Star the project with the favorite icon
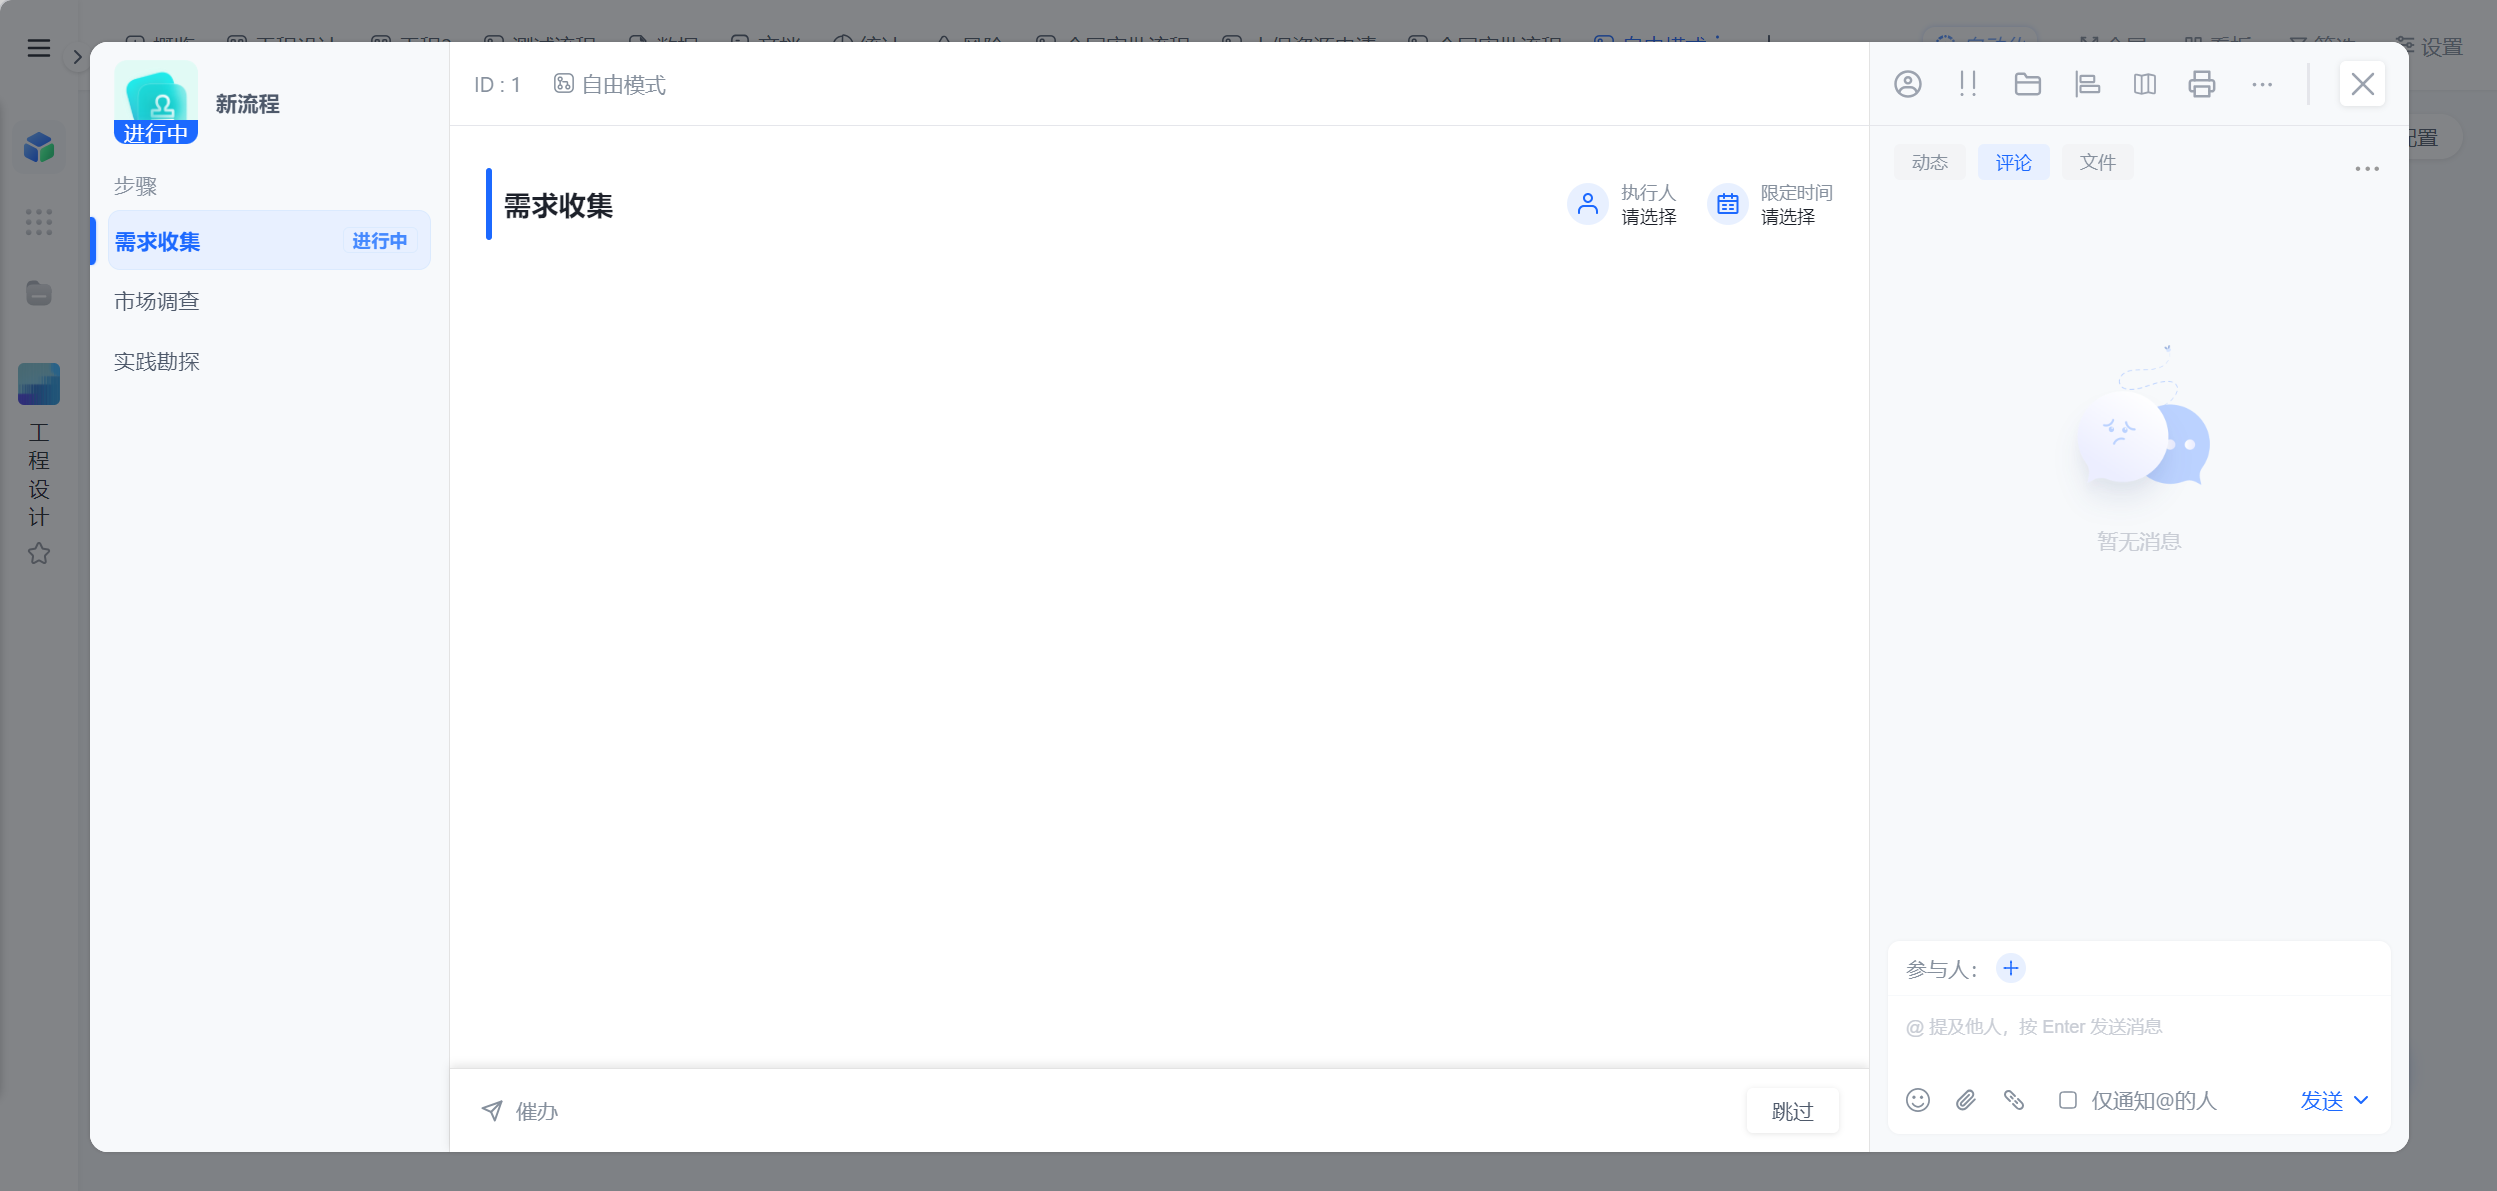This screenshot has width=2497, height=1191. click(x=39, y=553)
